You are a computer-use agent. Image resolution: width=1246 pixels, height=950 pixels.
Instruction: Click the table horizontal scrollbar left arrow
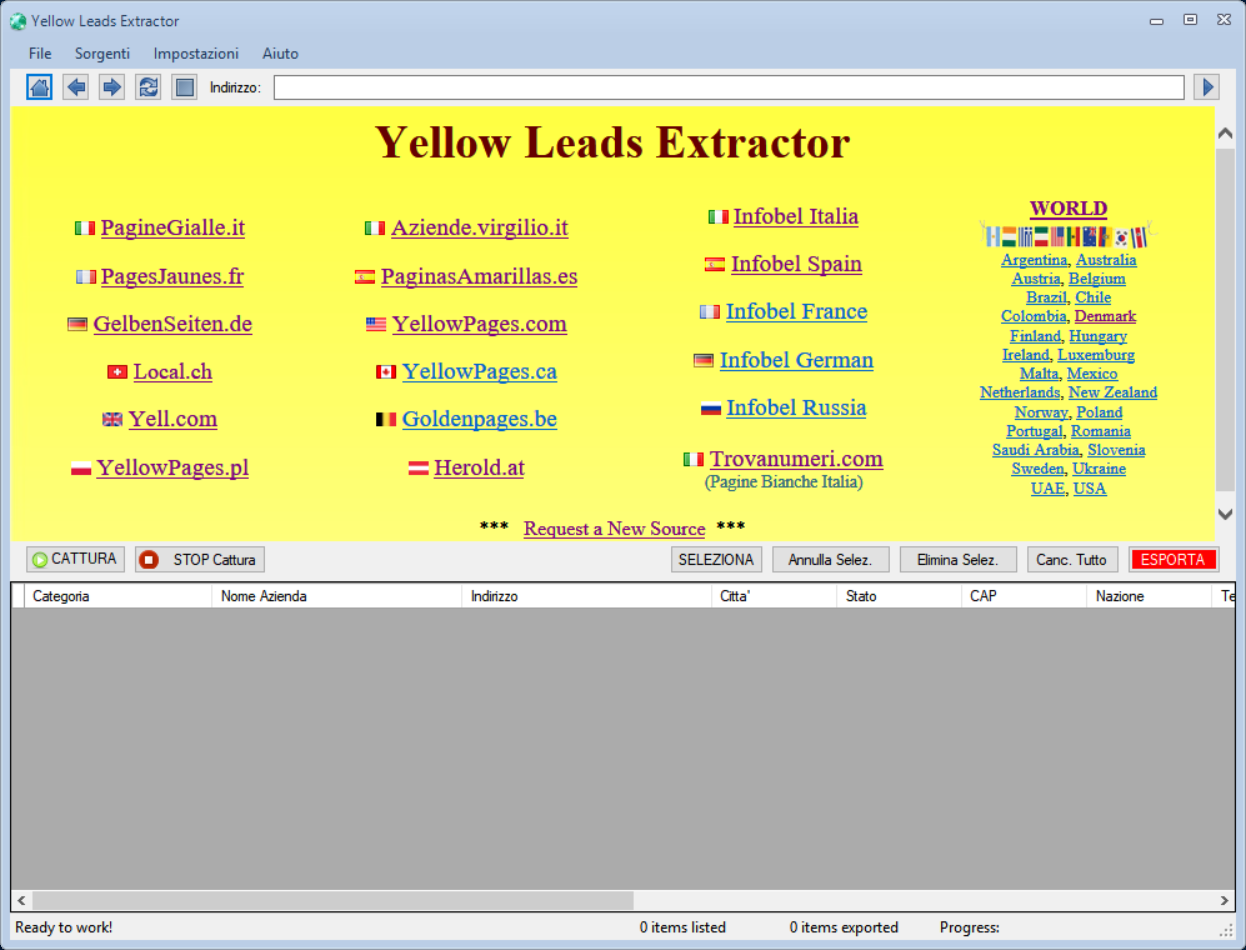pos(22,900)
